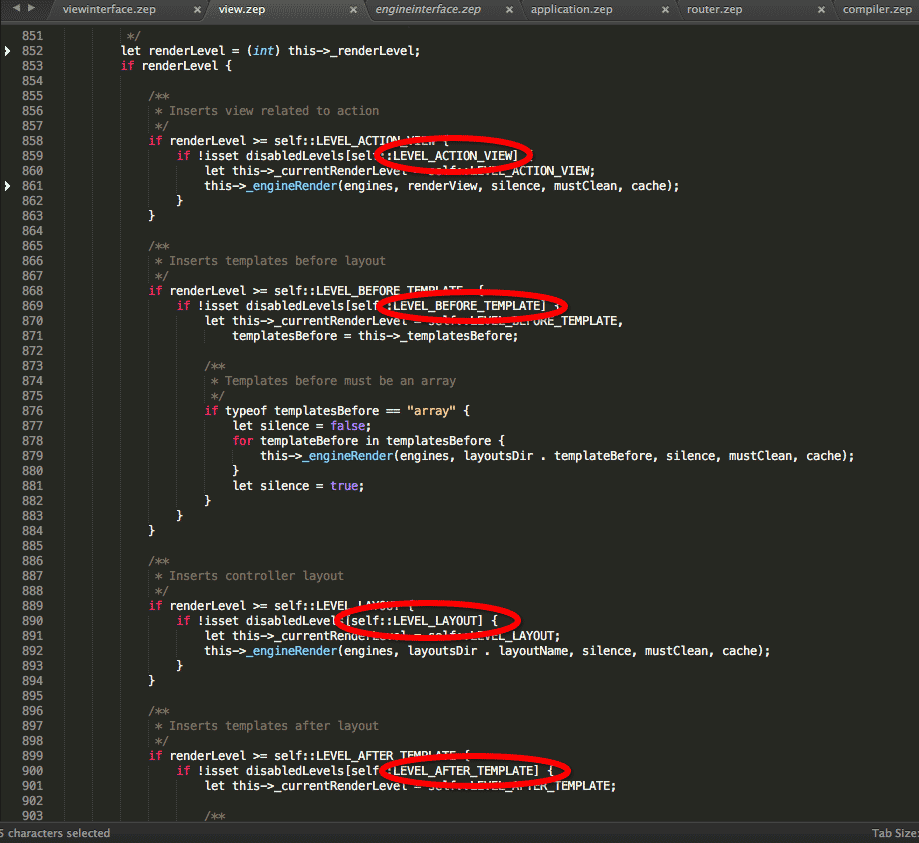Click the next-tab right arrow
Screen dimensions: 919x843
tap(31, 8)
